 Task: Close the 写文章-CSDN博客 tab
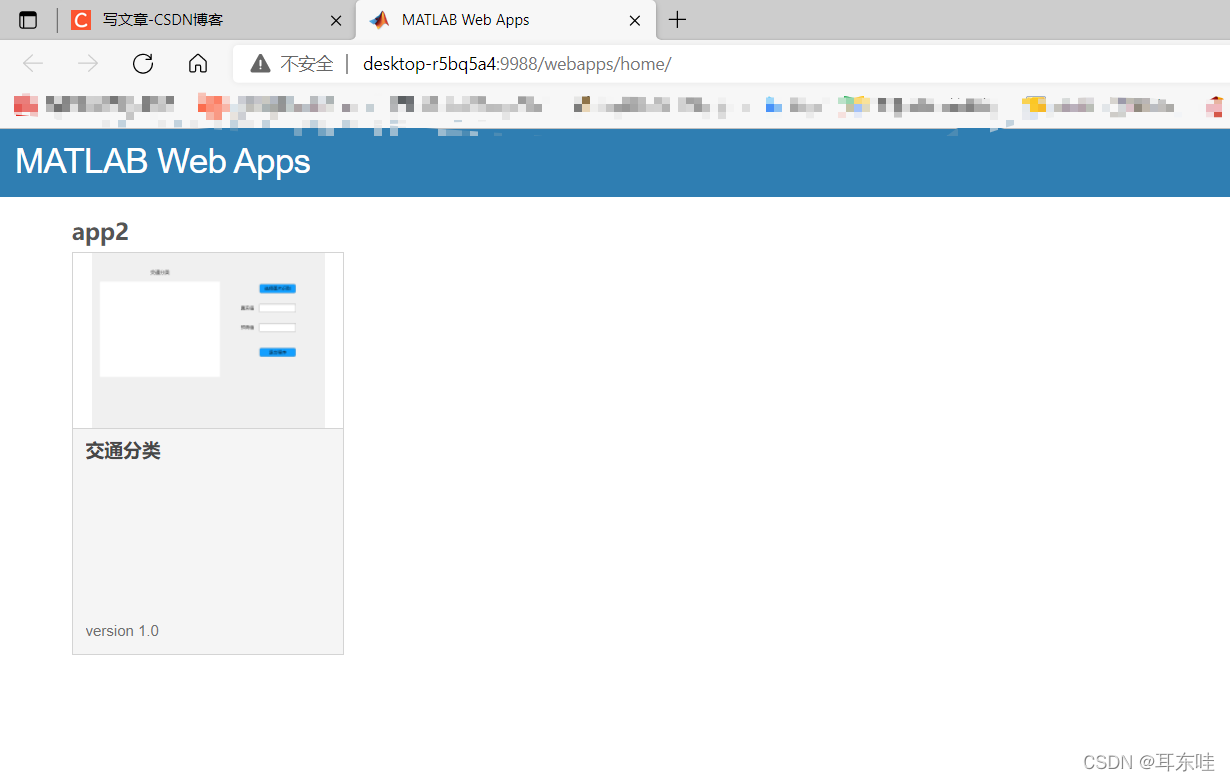tap(336, 20)
